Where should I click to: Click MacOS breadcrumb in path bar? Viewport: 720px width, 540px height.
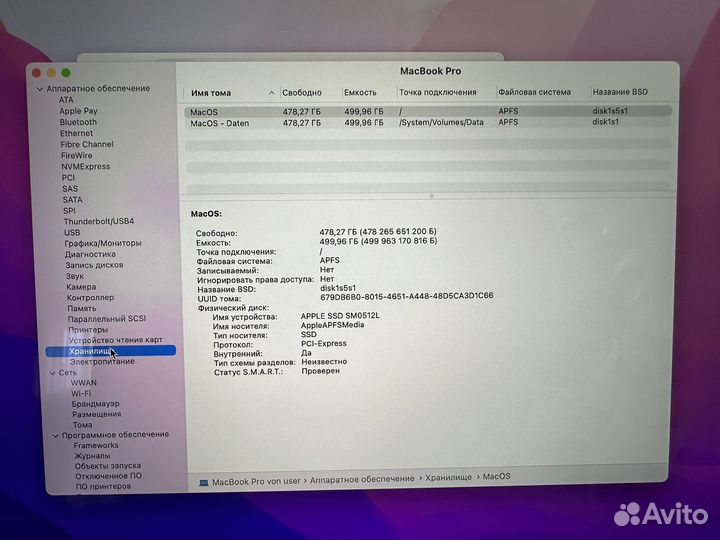pyautogui.click(x=496, y=476)
